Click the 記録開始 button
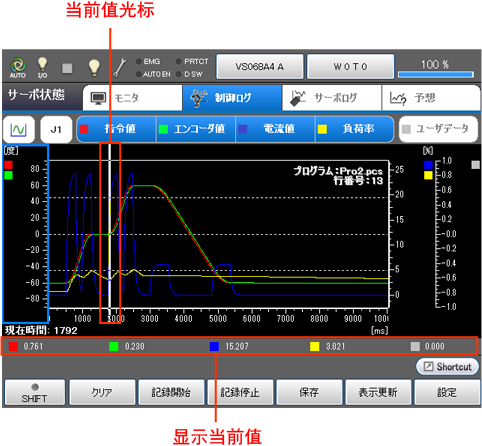This screenshot has width=482, height=446. [x=171, y=392]
